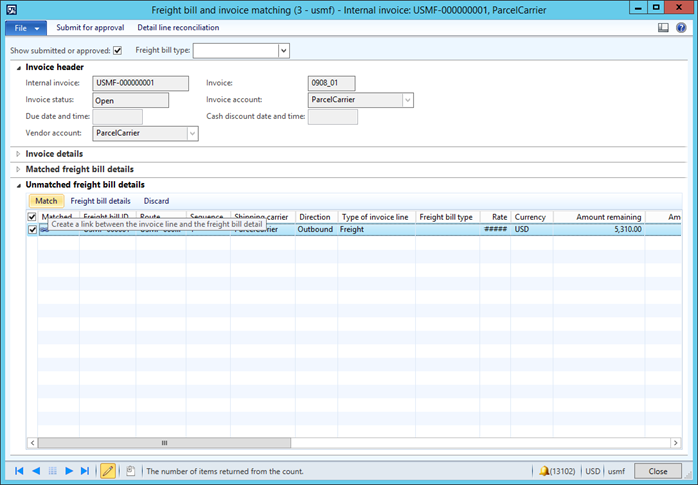Click the previous record arrow
This screenshot has width=698, height=485.
coord(36,470)
